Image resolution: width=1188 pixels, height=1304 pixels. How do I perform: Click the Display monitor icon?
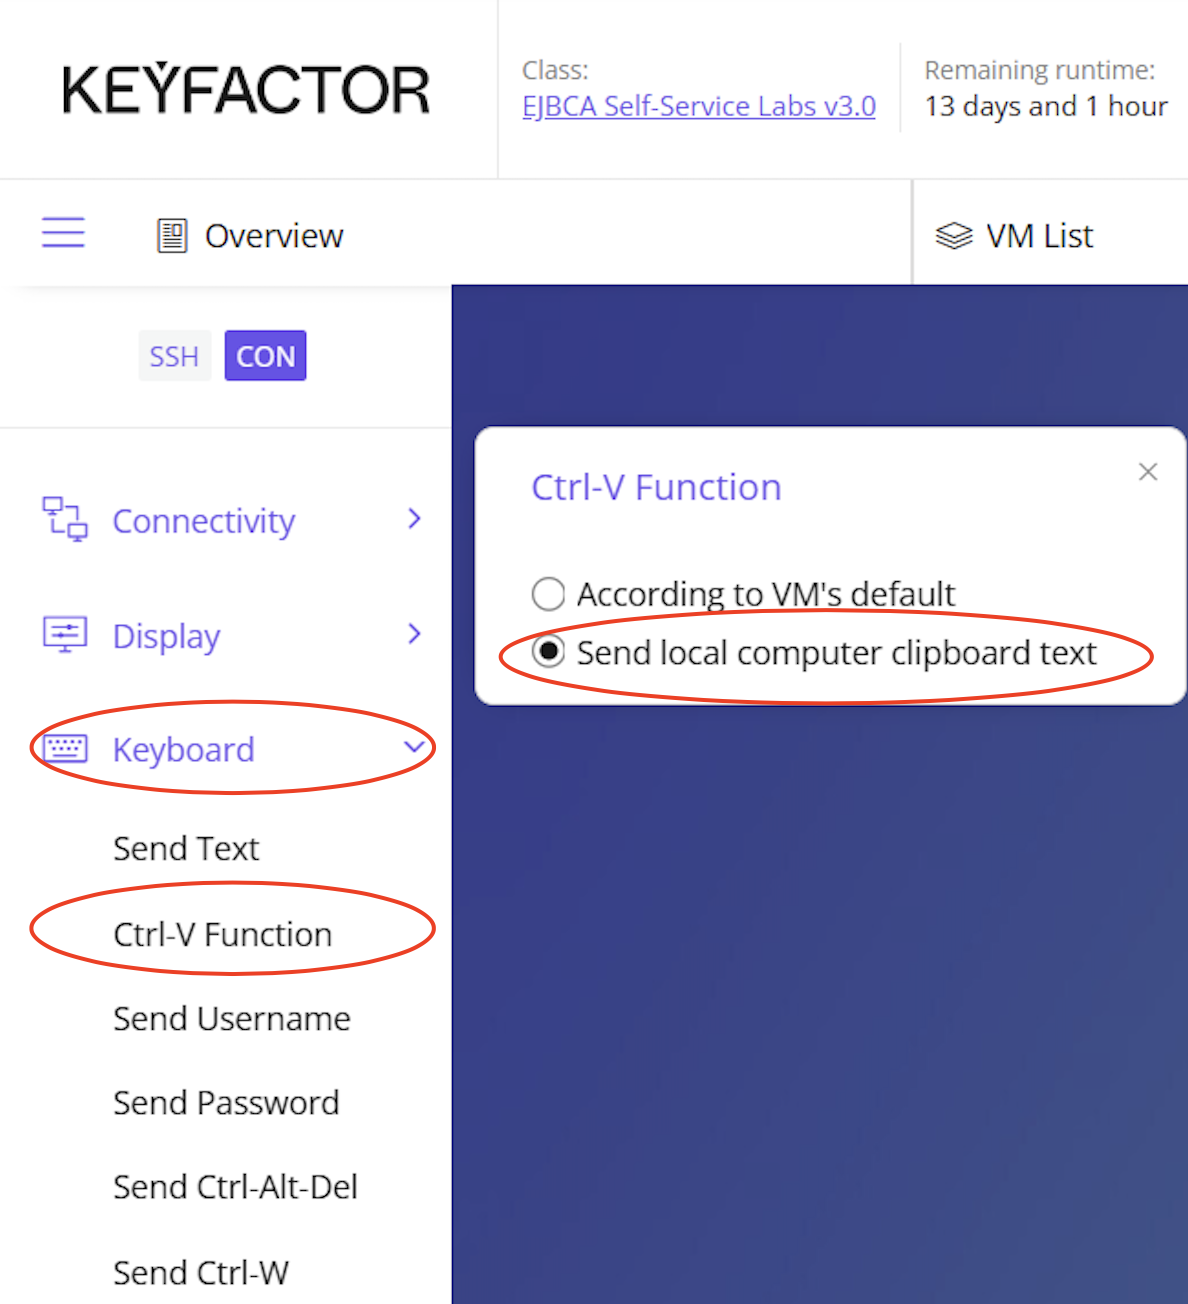pos(65,635)
